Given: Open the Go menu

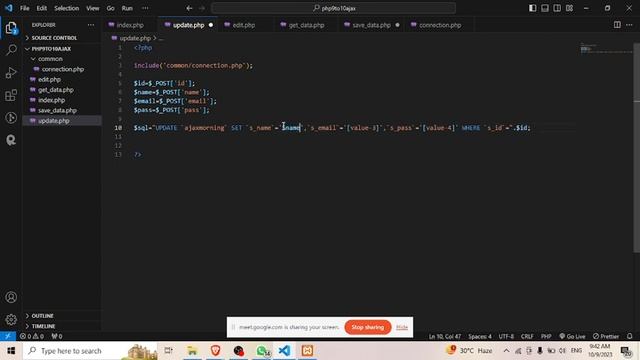Looking at the screenshot, I should [110, 8].
